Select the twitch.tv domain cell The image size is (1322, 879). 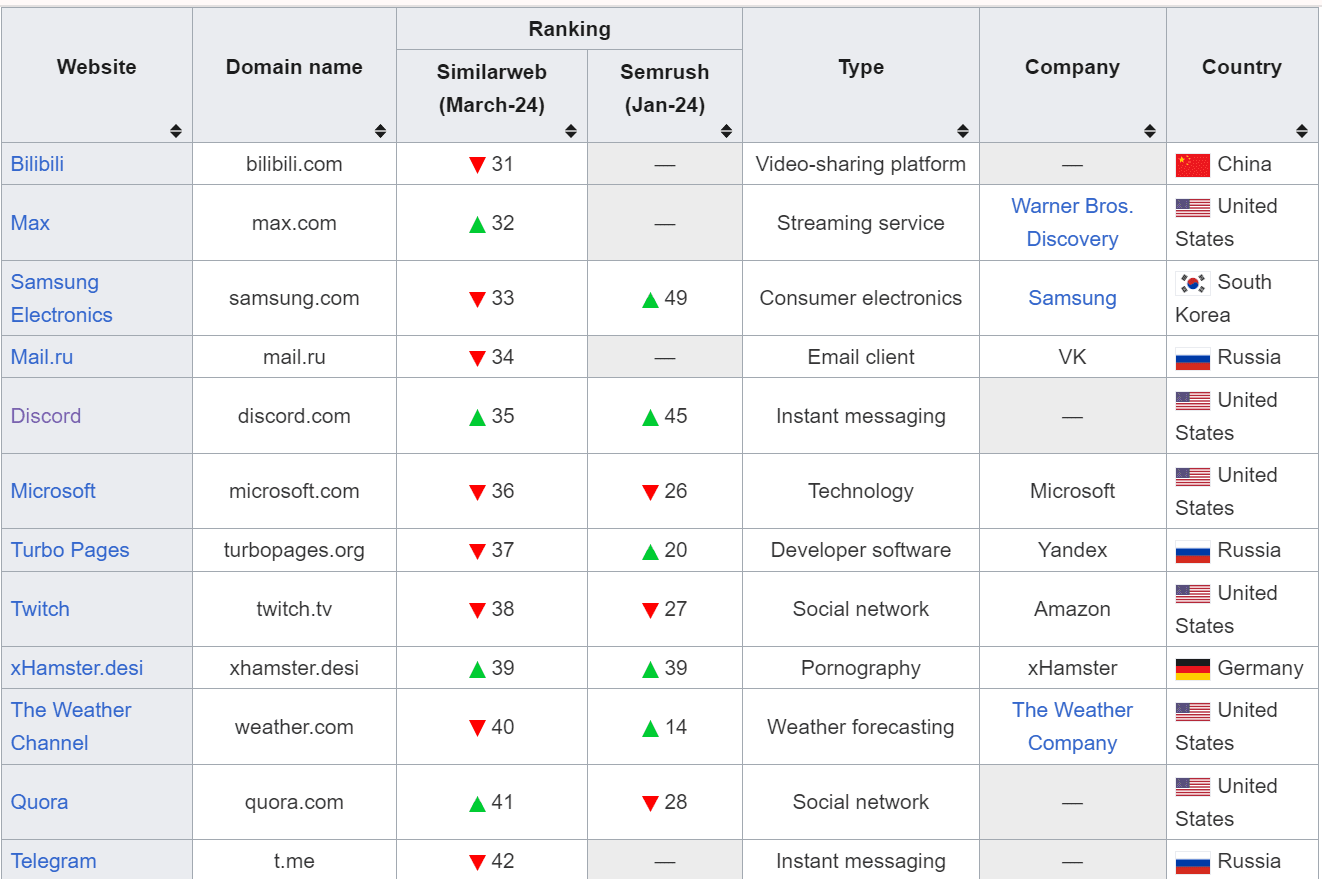coord(294,609)
